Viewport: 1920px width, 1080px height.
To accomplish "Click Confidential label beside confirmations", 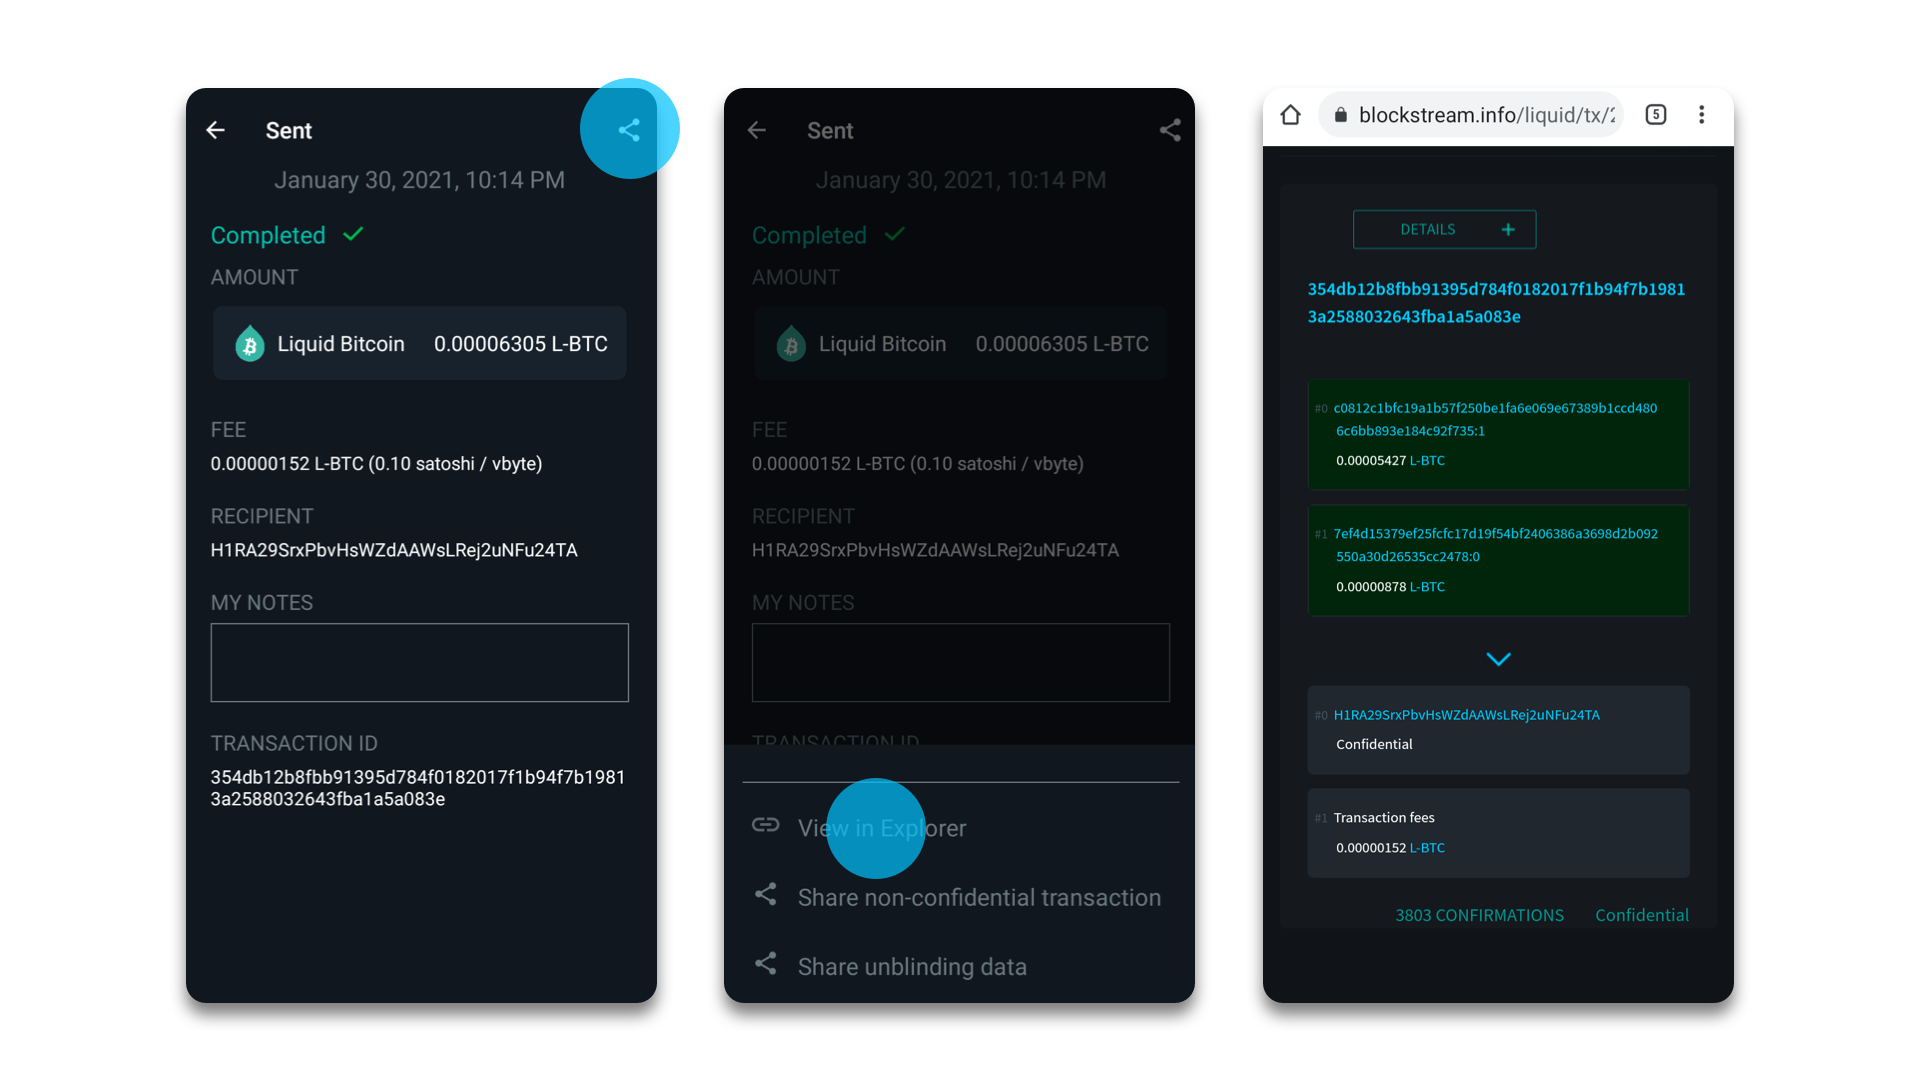I will coord(1642,915).
